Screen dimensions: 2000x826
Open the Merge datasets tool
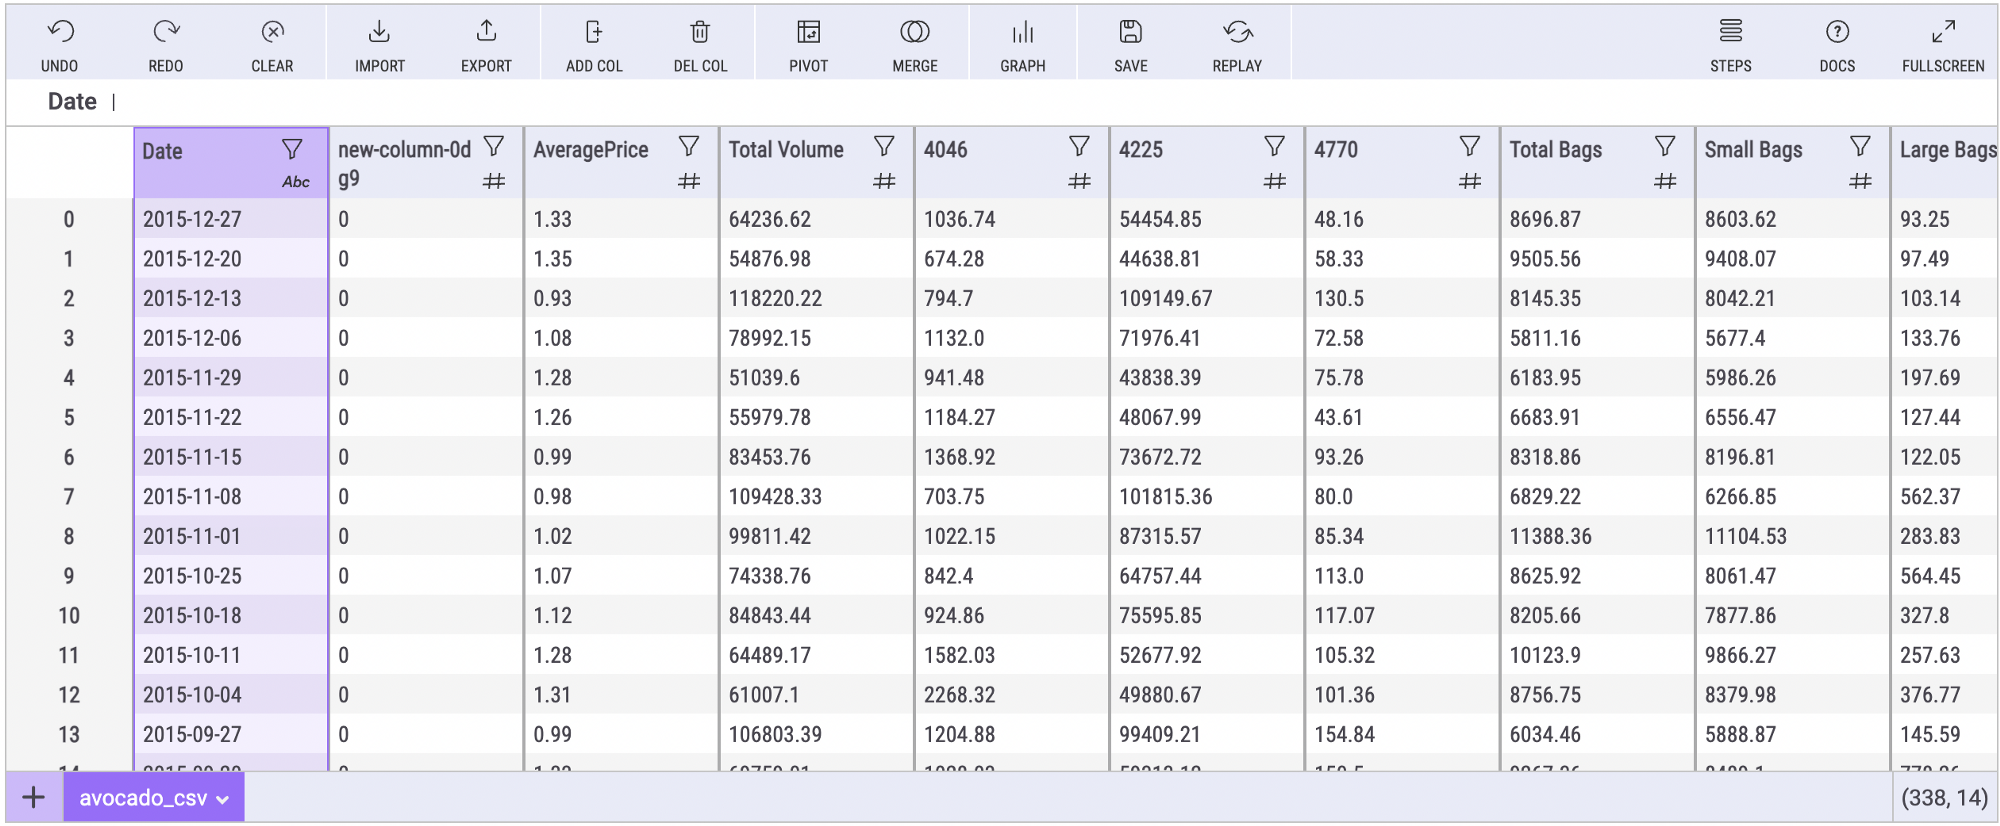(x=914, y=33)
